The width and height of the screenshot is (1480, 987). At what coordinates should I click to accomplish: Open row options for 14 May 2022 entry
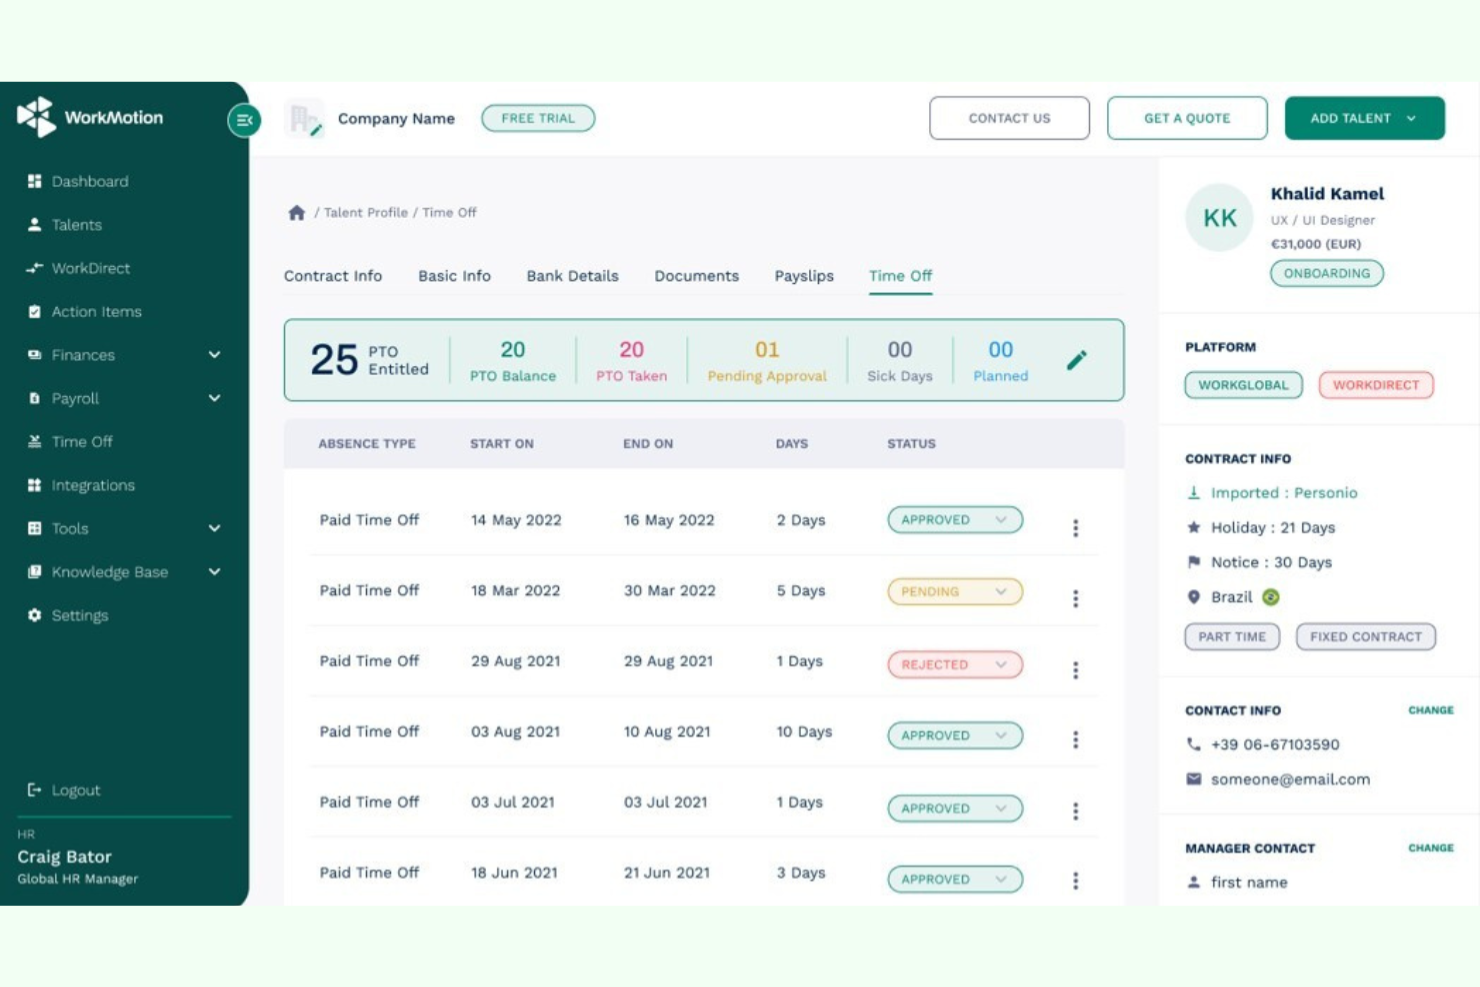tap(1075, 527)
